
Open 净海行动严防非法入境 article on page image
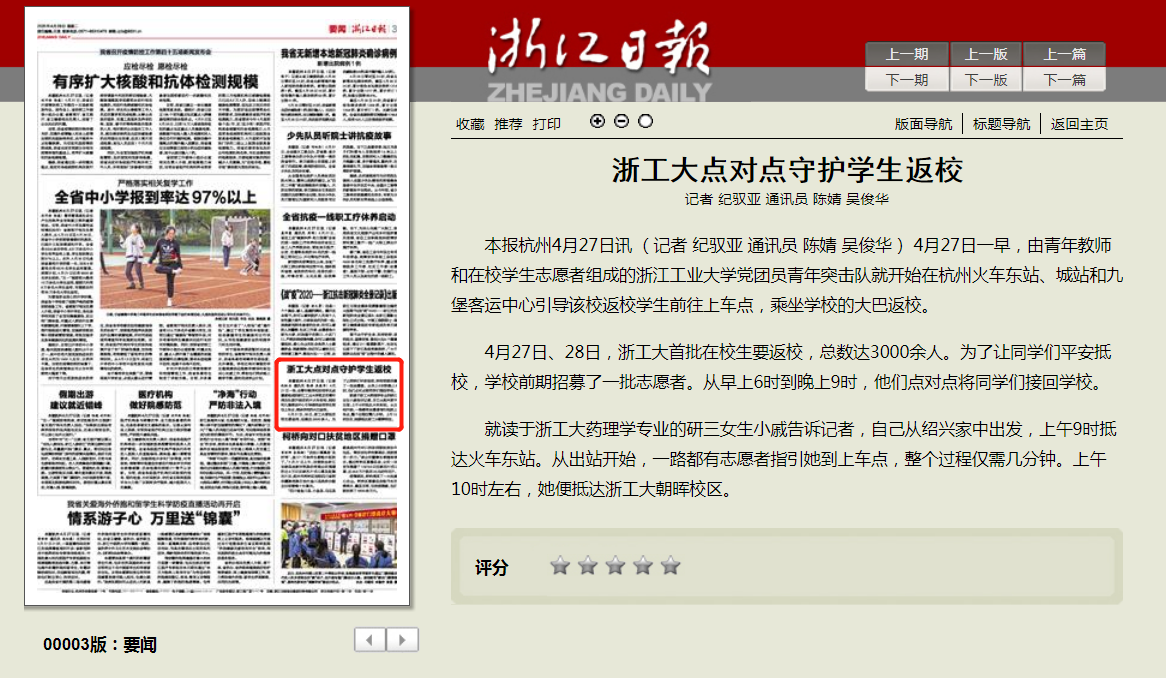point(234,400)
